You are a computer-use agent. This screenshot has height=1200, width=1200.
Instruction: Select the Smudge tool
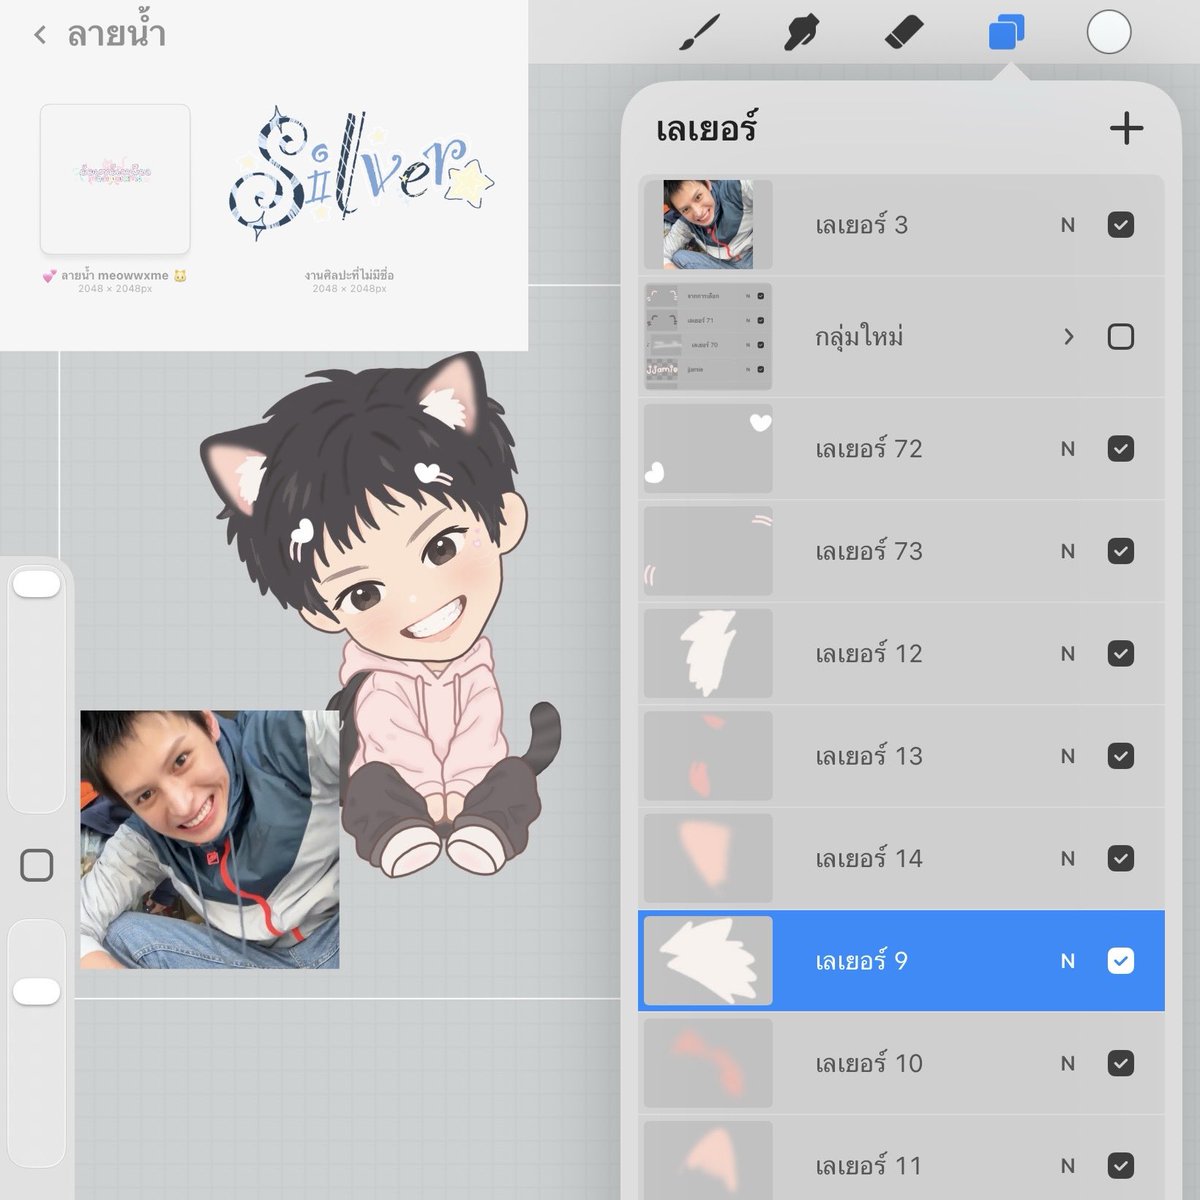803,33
